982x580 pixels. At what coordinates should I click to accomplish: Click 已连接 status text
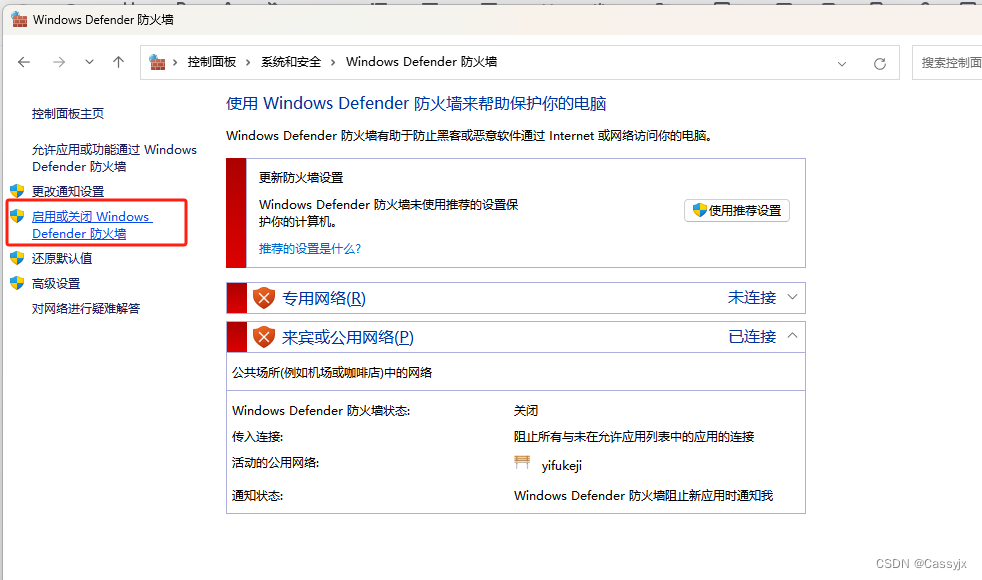752,337
